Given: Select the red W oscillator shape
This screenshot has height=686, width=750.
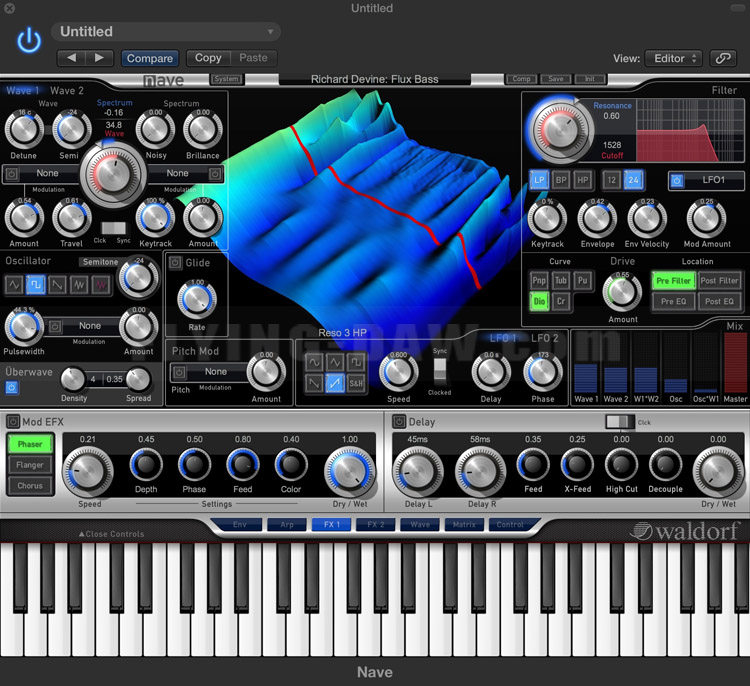Looking at the screenshot, I should tap(101, 285).
